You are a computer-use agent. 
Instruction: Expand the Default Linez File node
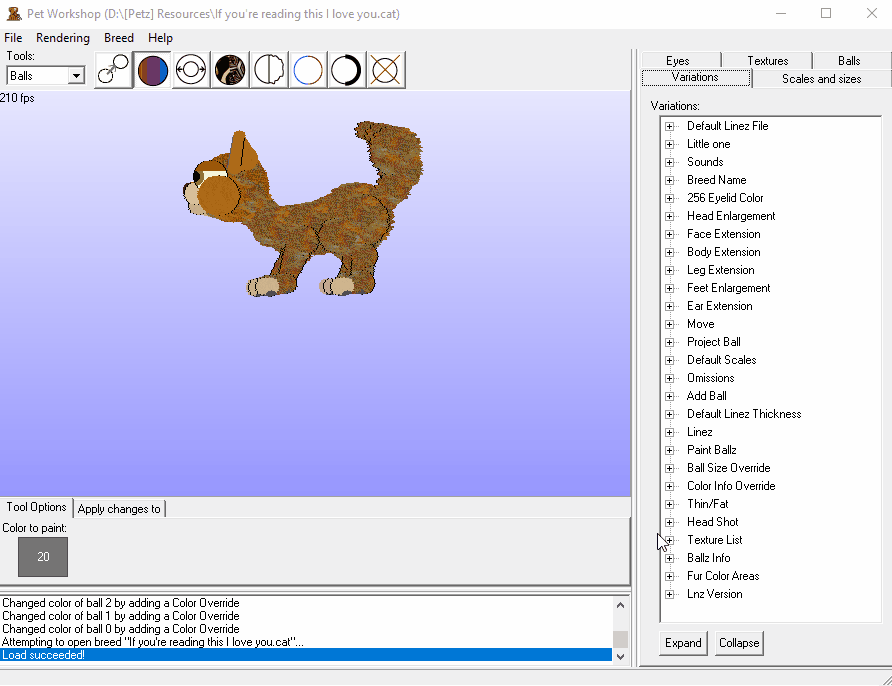[x=670, y=126]
